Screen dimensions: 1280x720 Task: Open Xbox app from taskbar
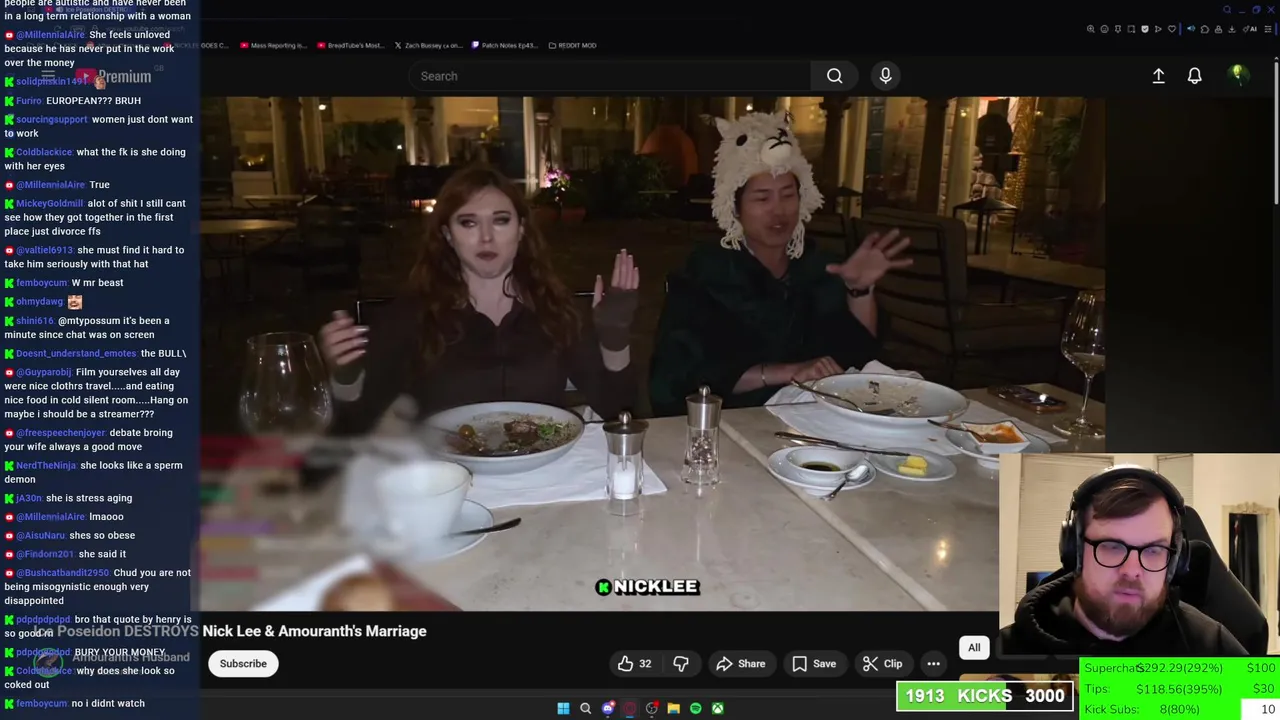[x=717, y=708]
